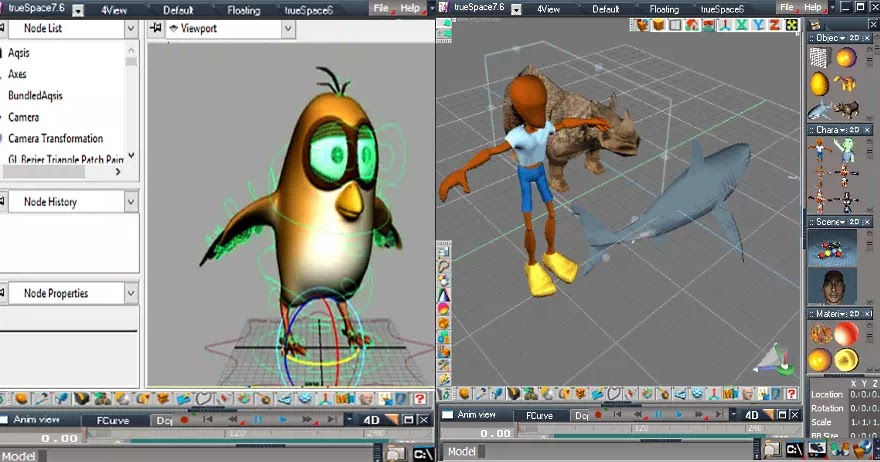Select the red sphere material in Materials library
The image size is (880, 462).
click(847, 332)
